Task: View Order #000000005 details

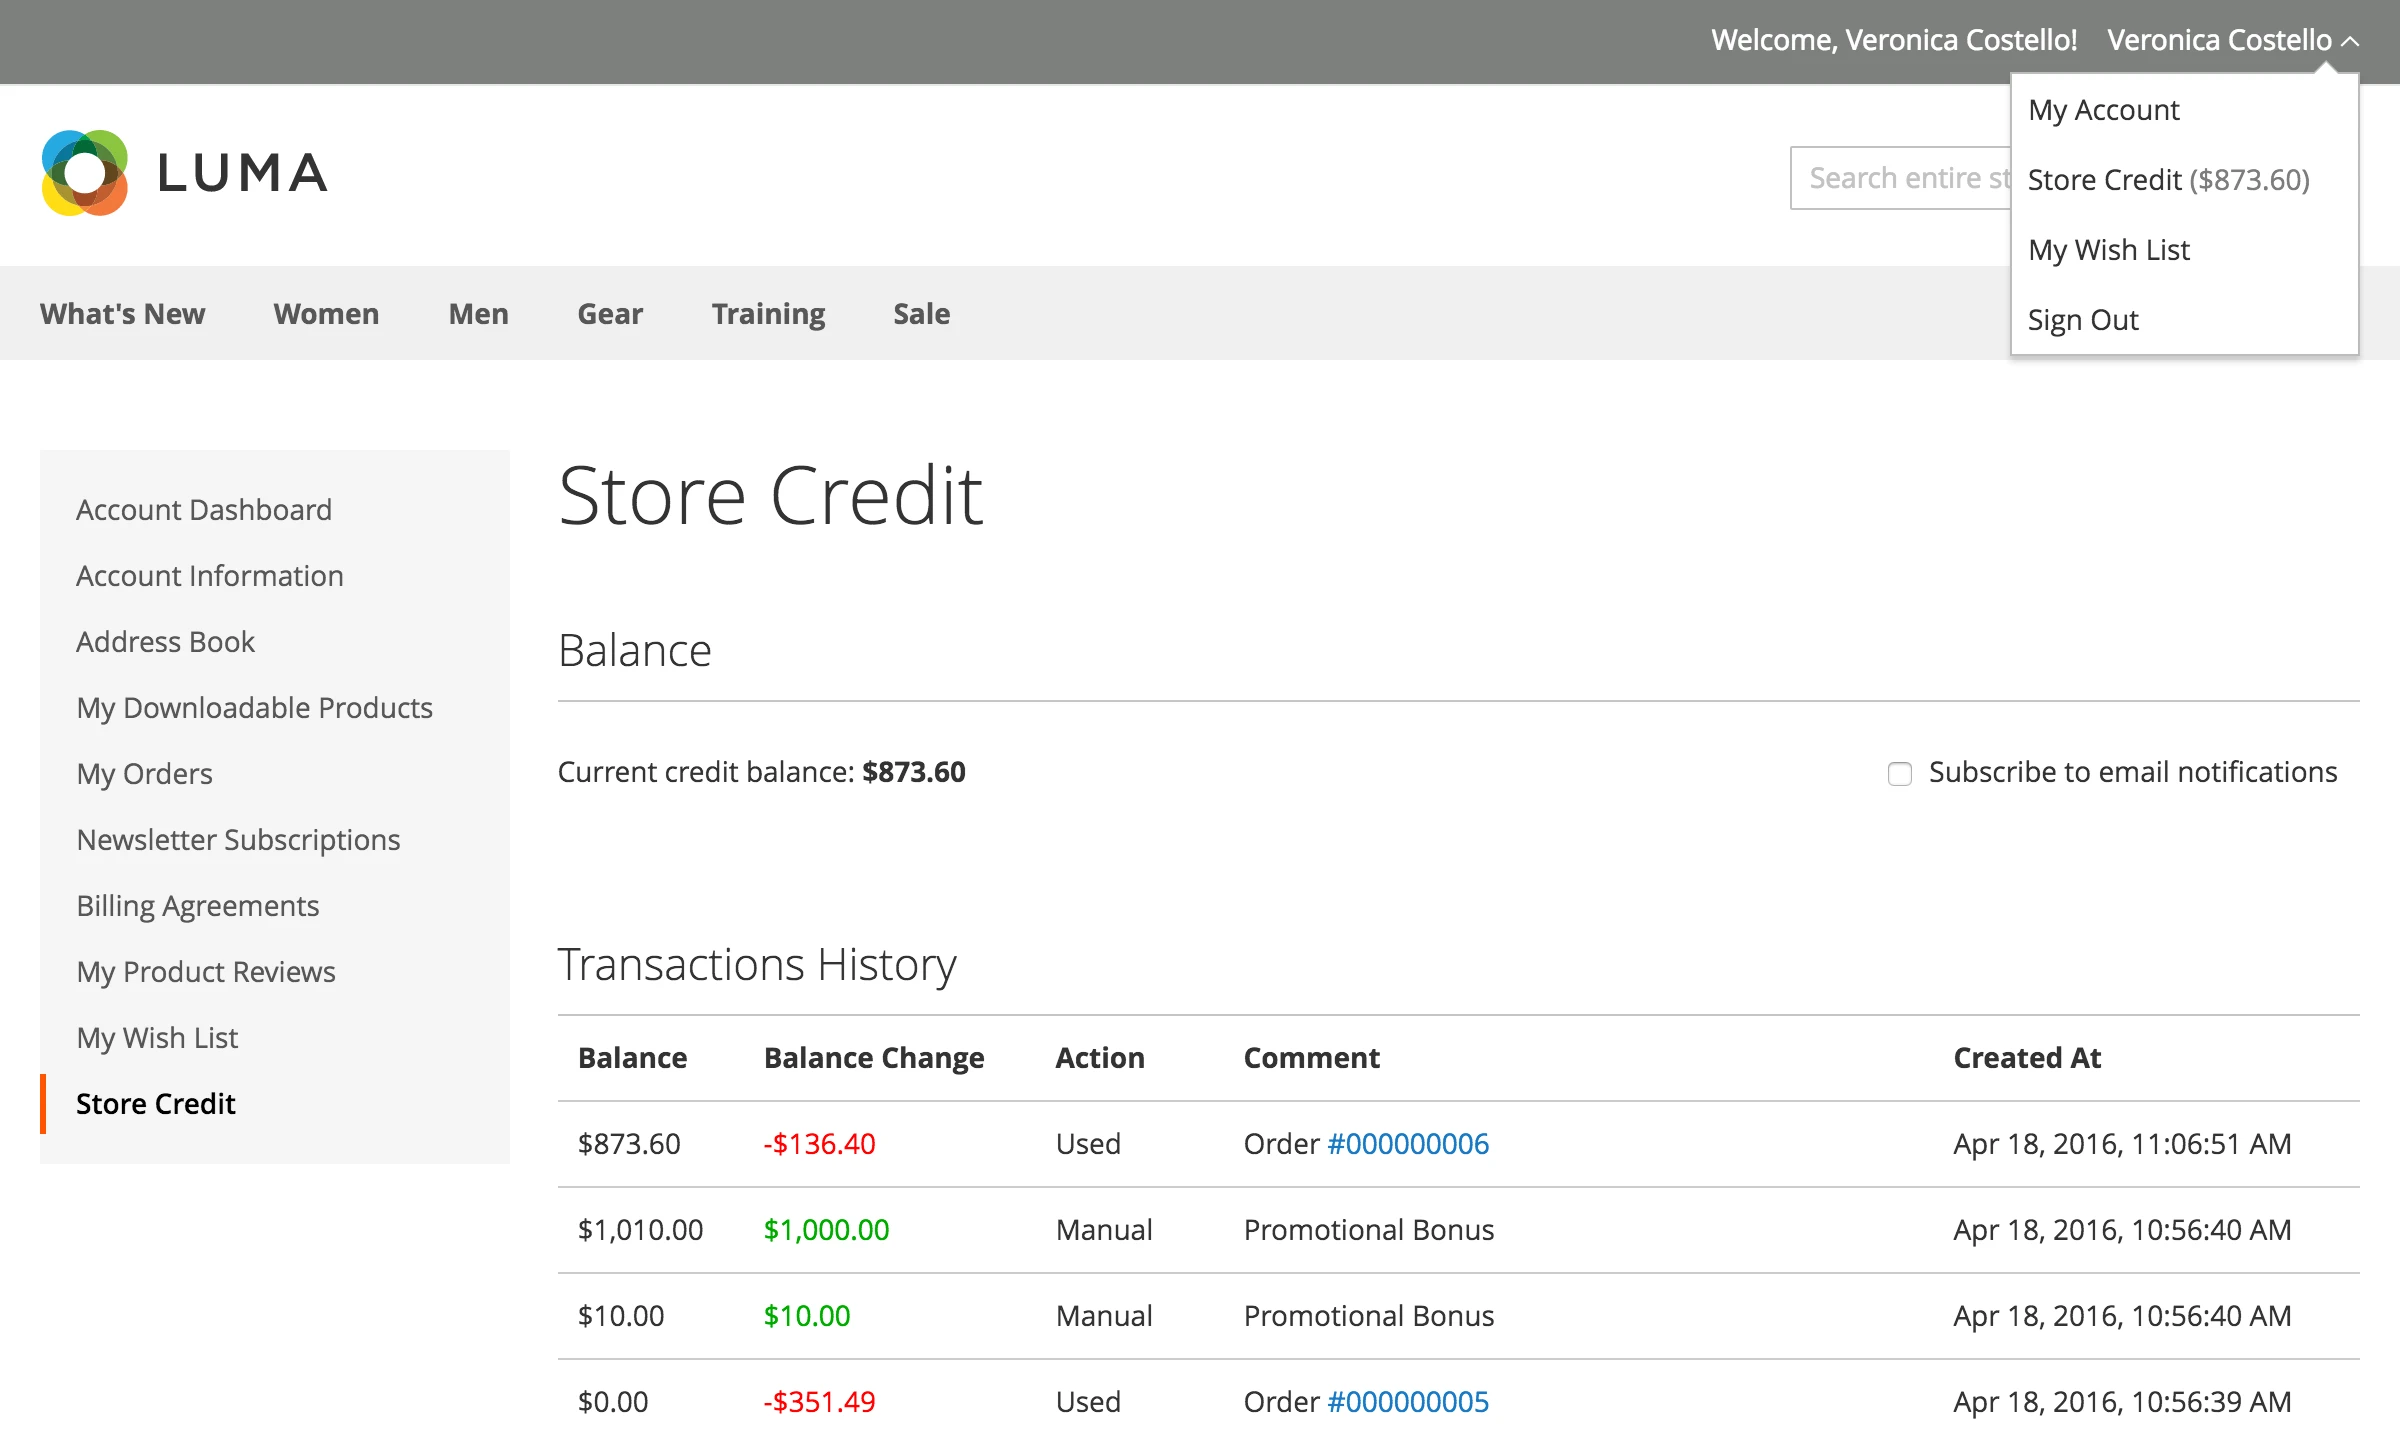Action: [1406, 1401]
